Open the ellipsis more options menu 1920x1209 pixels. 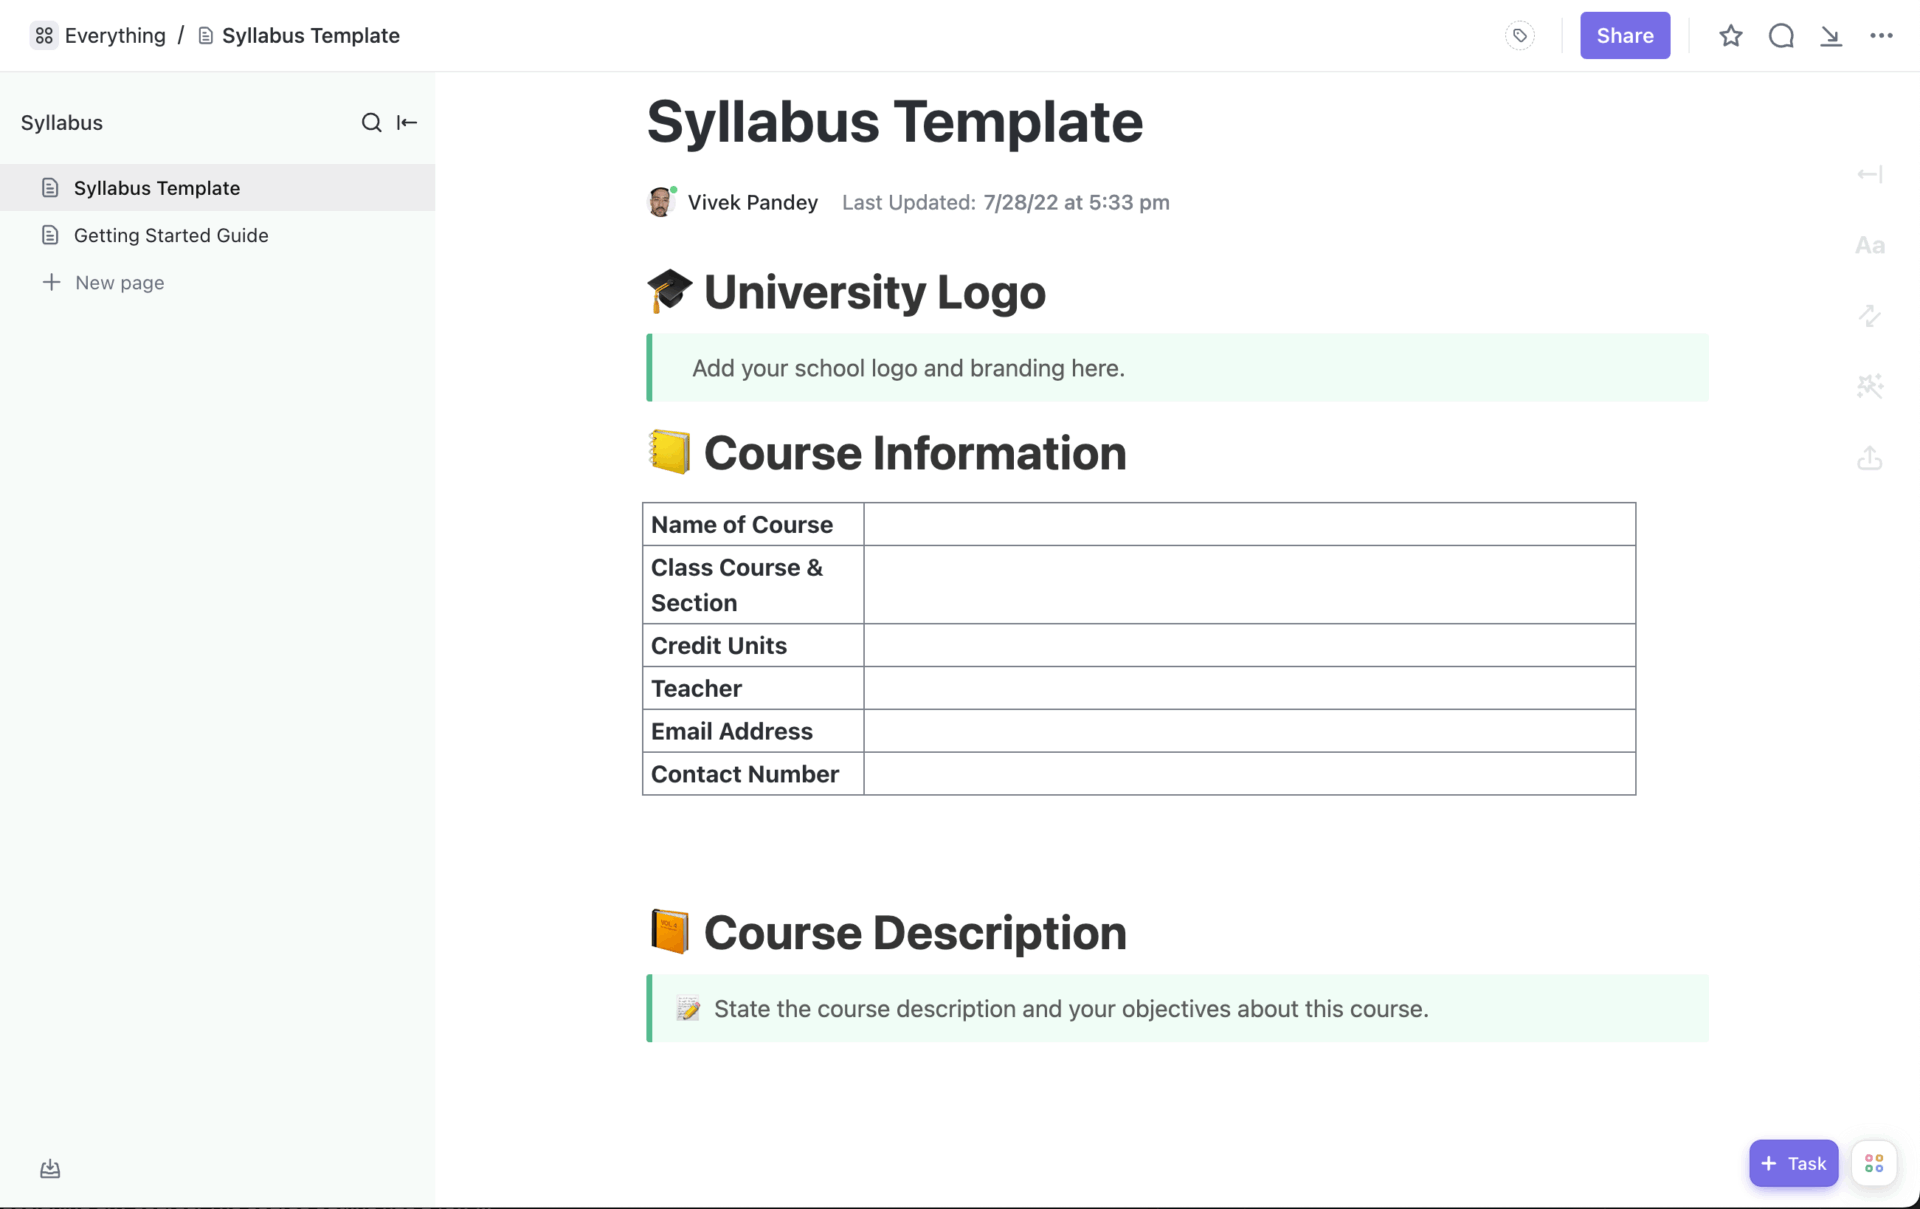(x=1882, y=35)
